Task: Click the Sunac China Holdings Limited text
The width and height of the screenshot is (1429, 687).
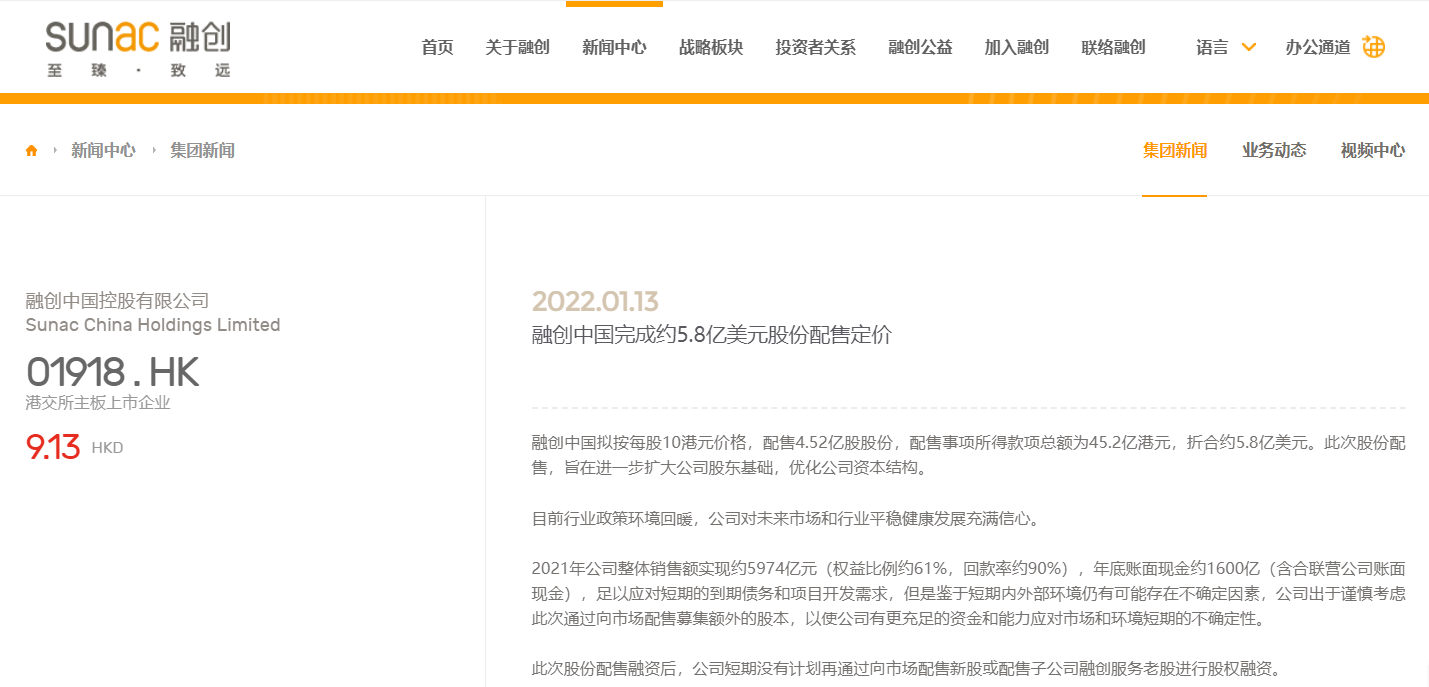Action: click(153, 325)
